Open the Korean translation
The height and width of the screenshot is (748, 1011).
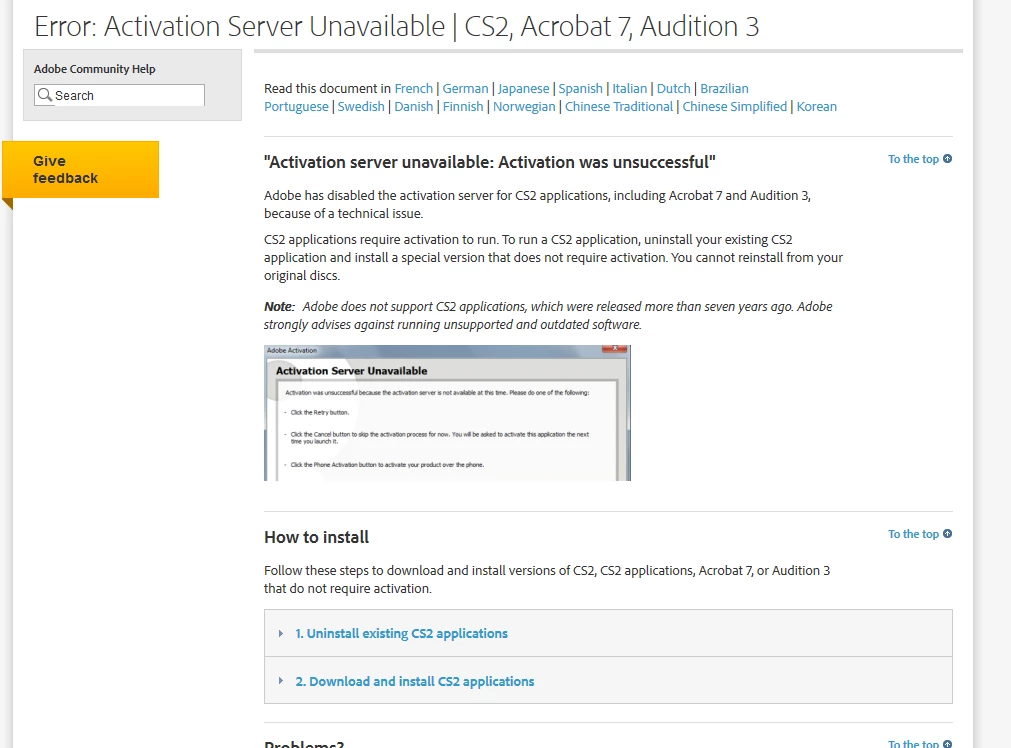pyautogui.click(x=816, y=106)
